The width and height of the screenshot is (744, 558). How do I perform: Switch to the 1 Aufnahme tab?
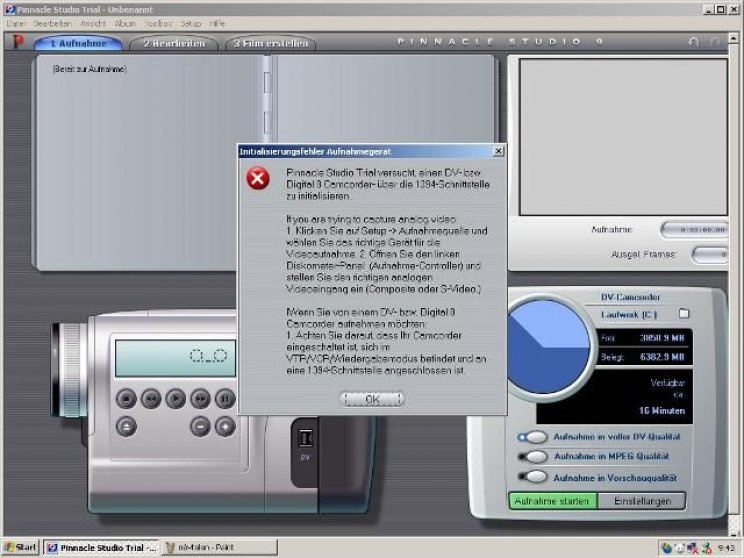[78, 43]
